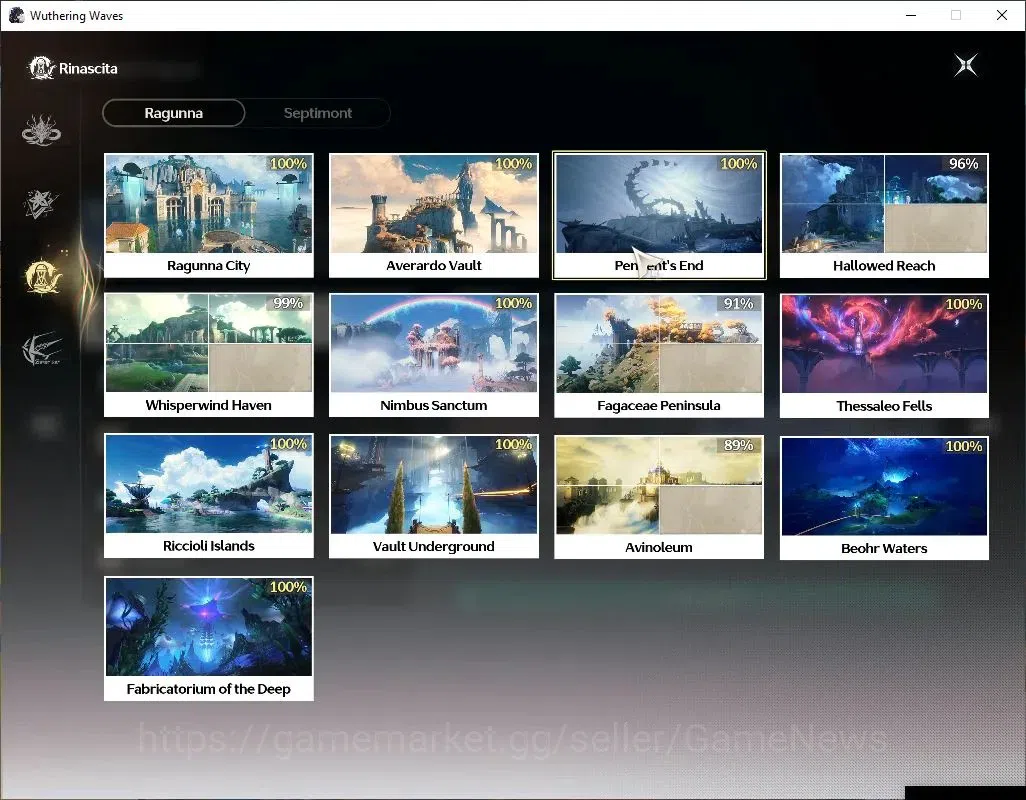Image resolution: width=1026 pixels, height=800 pixels.
Task: Select the second star-shaped region emblem
Action: click(x=41, y=203)
